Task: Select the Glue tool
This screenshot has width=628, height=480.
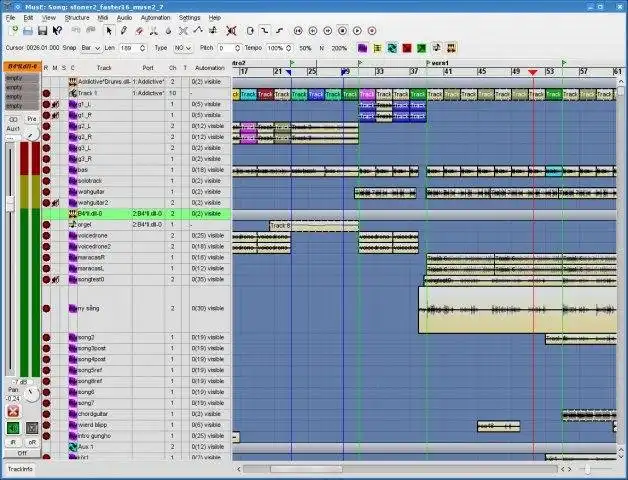Action: point(168,31)
